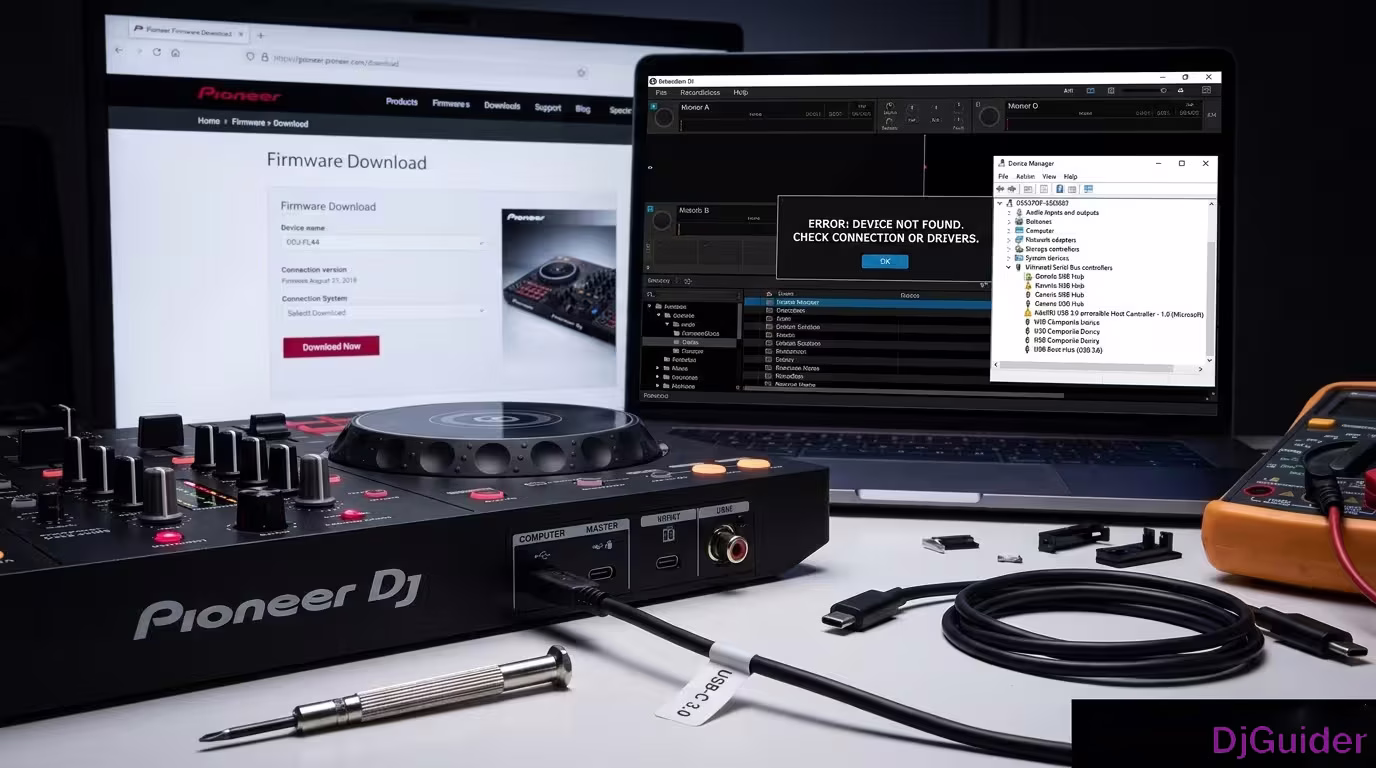Click the Deck B jog wheel in the DJ software
This screenshot has height=768, width=1376.
pyautogui.click(x=661, y=220)
